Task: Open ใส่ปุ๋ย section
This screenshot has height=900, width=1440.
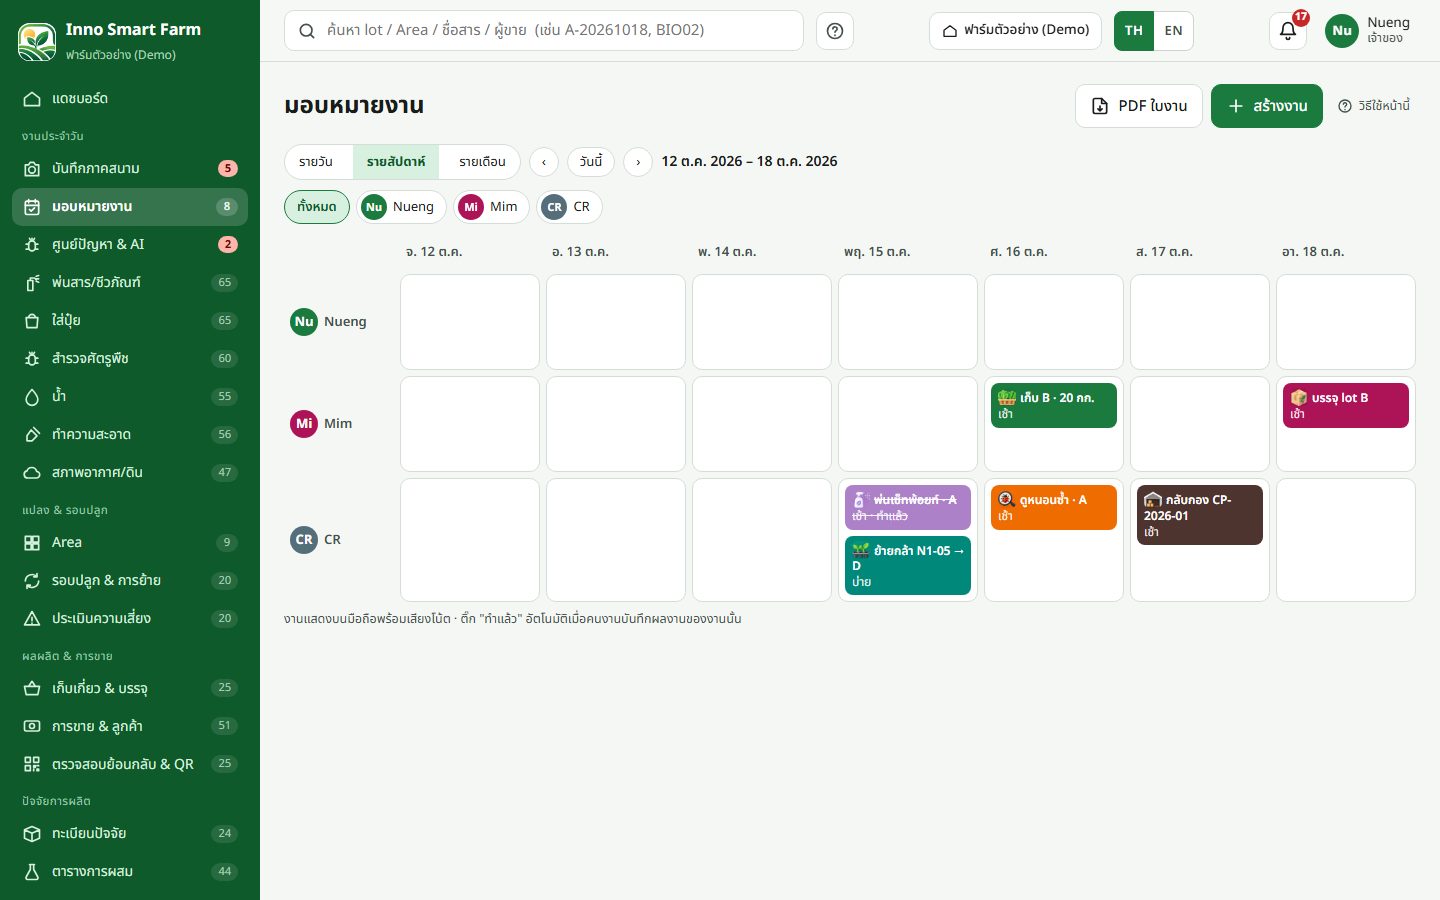Action: click(x=130, y=321)
